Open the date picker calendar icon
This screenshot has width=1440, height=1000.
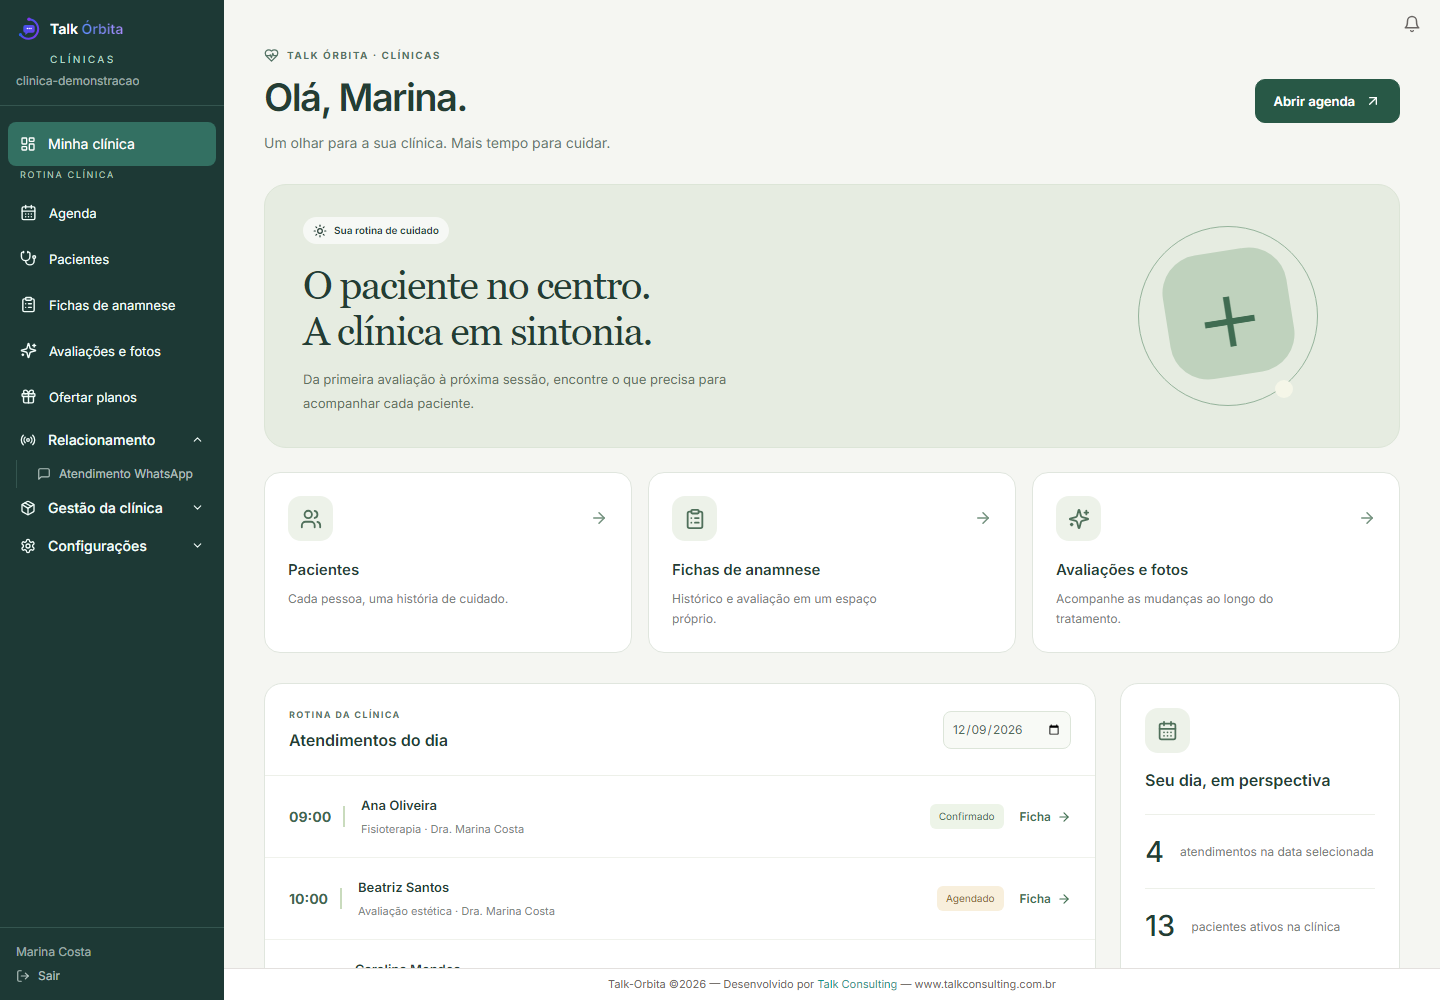(x=1054, y=730)
